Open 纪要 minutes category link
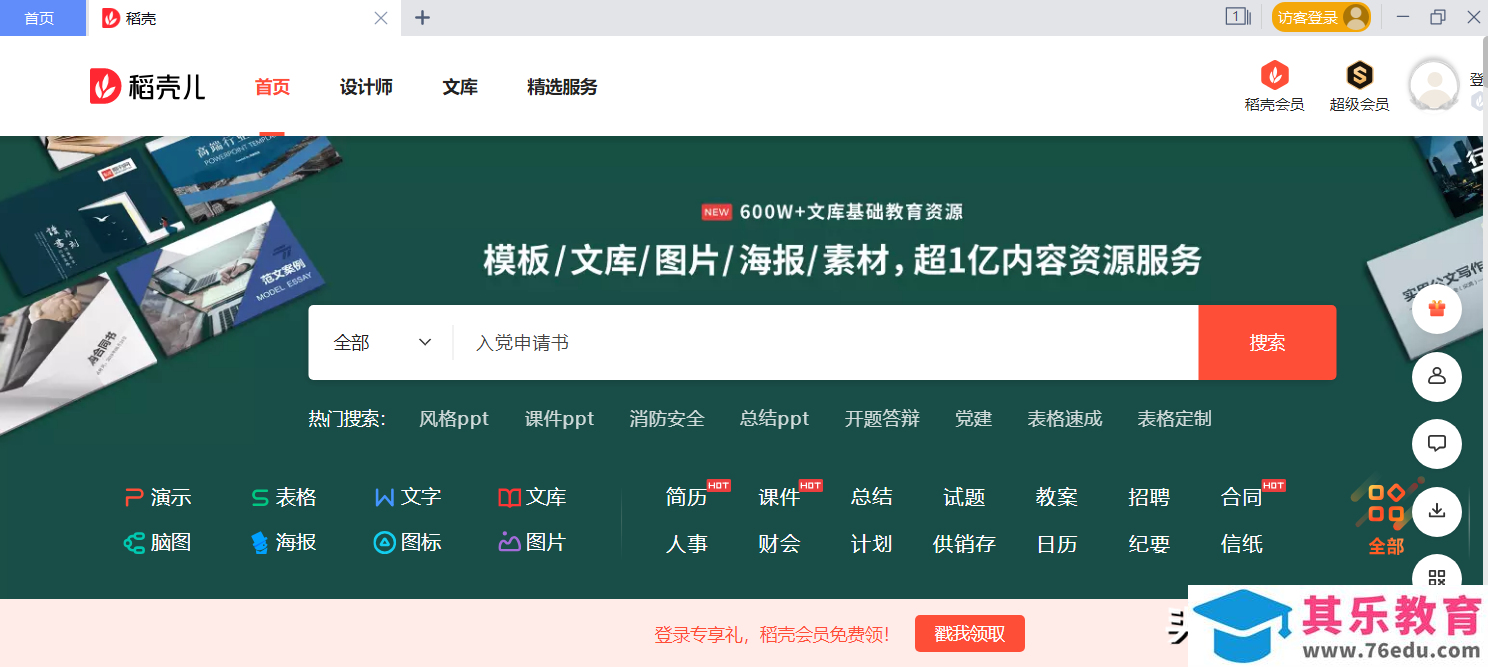This screenshot has height=667, width=1488. 1149,544
